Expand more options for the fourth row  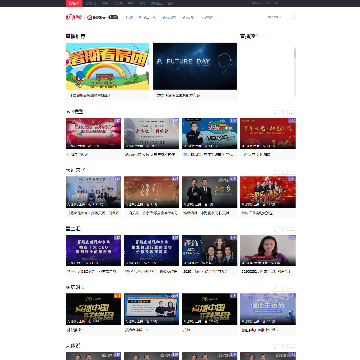[x=292, y=289]
